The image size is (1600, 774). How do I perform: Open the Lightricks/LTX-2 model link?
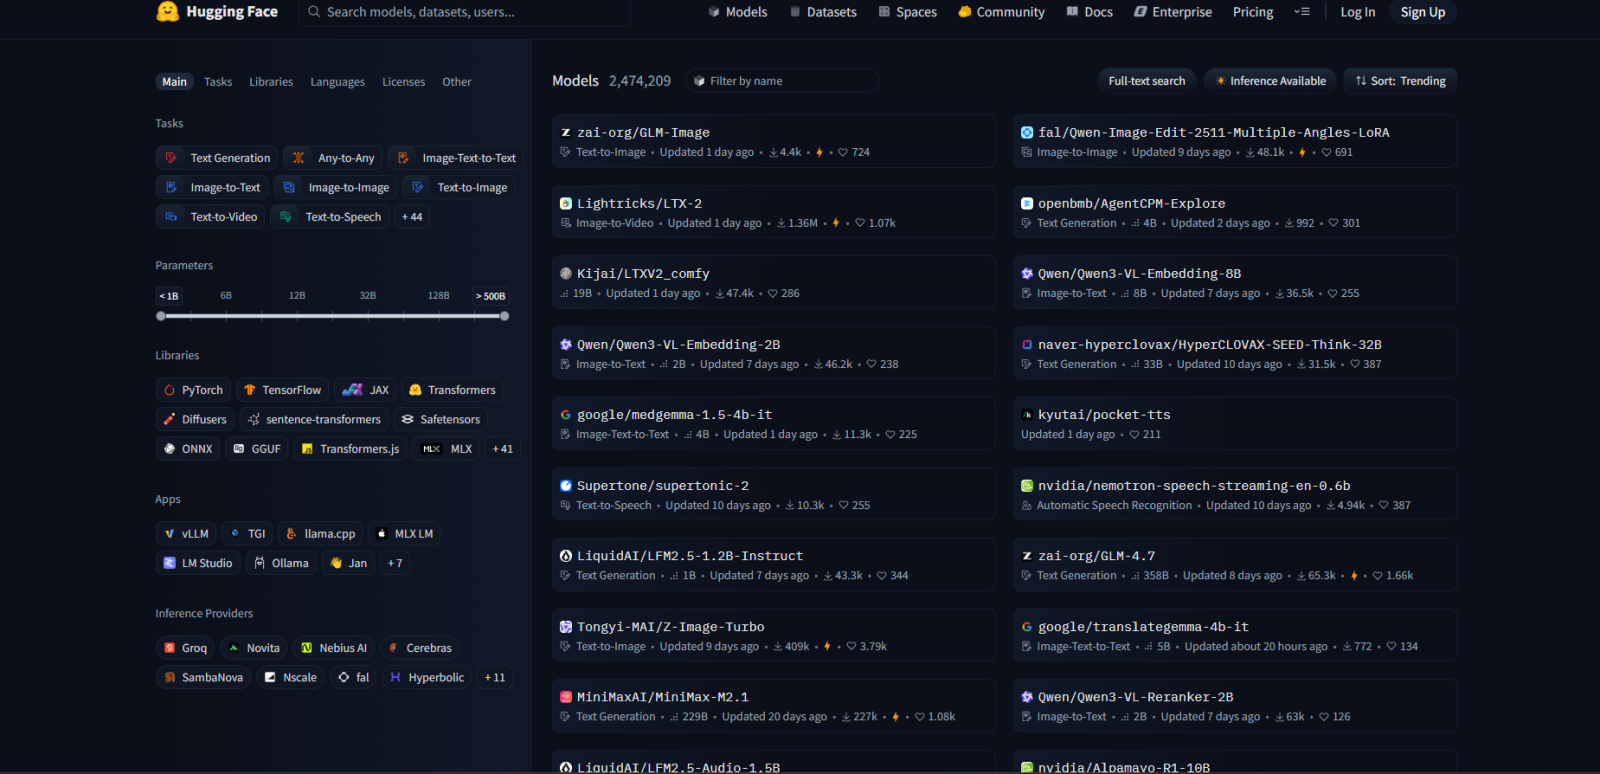click(639, 203)
